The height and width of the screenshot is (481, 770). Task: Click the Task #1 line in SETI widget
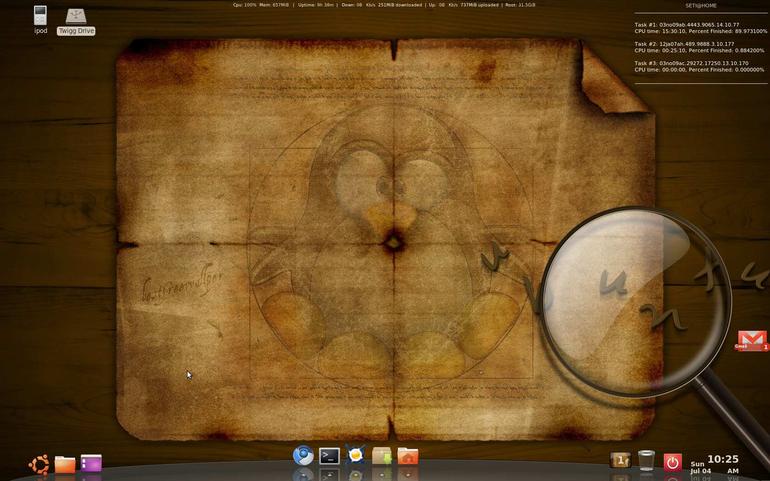click(687, 25)
